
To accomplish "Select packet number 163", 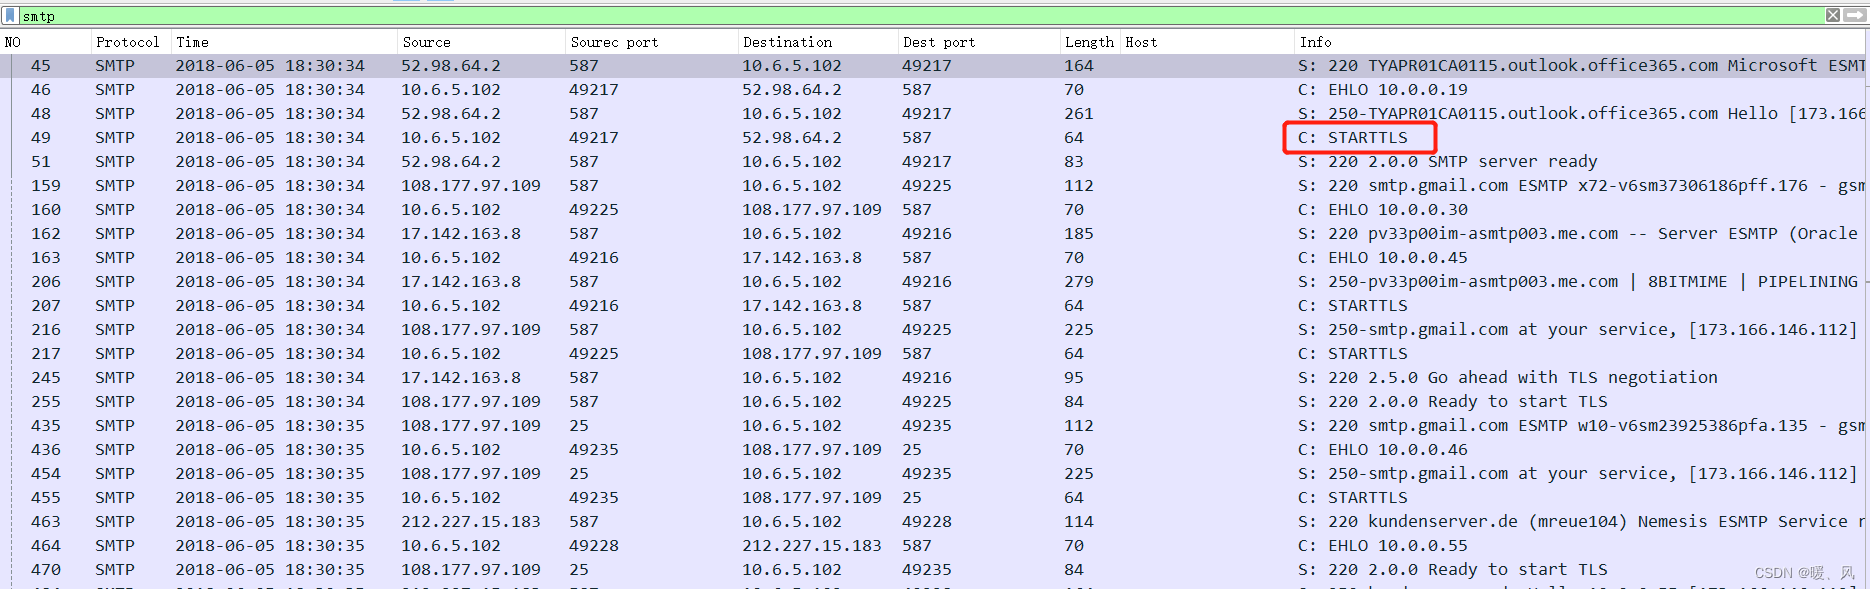I will point(45,257).
